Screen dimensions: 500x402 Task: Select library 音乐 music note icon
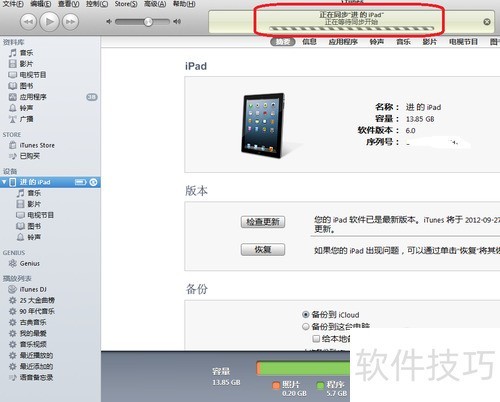pyautogui.click(x=13, y=53)
